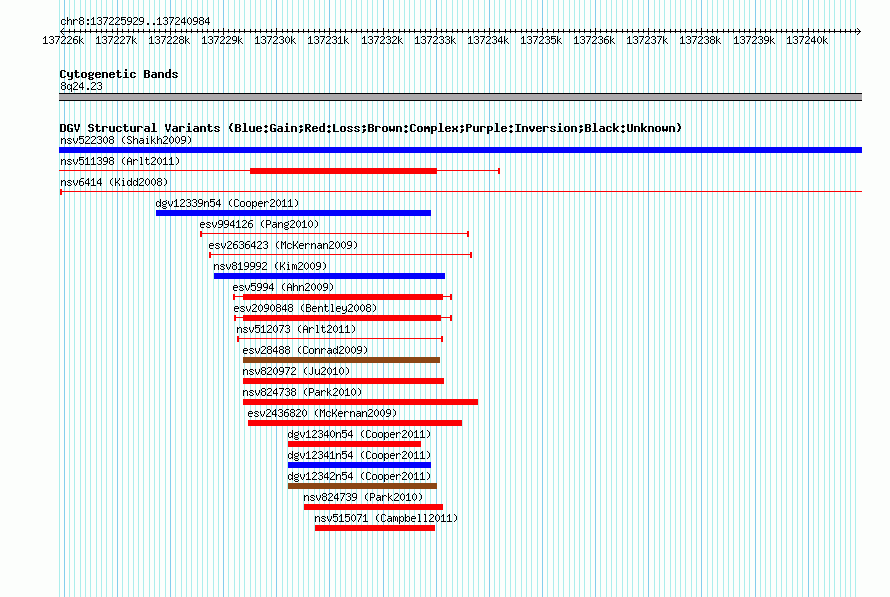This screenshot has width=890, height=597.
Task: Click the 137240k ruler label
Action: 807,40
